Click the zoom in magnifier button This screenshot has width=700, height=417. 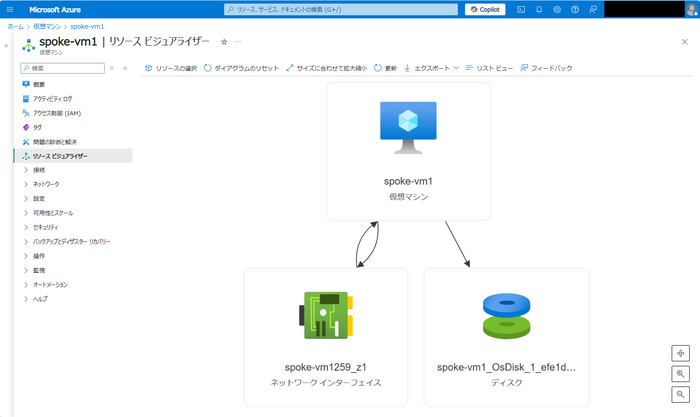681,374
